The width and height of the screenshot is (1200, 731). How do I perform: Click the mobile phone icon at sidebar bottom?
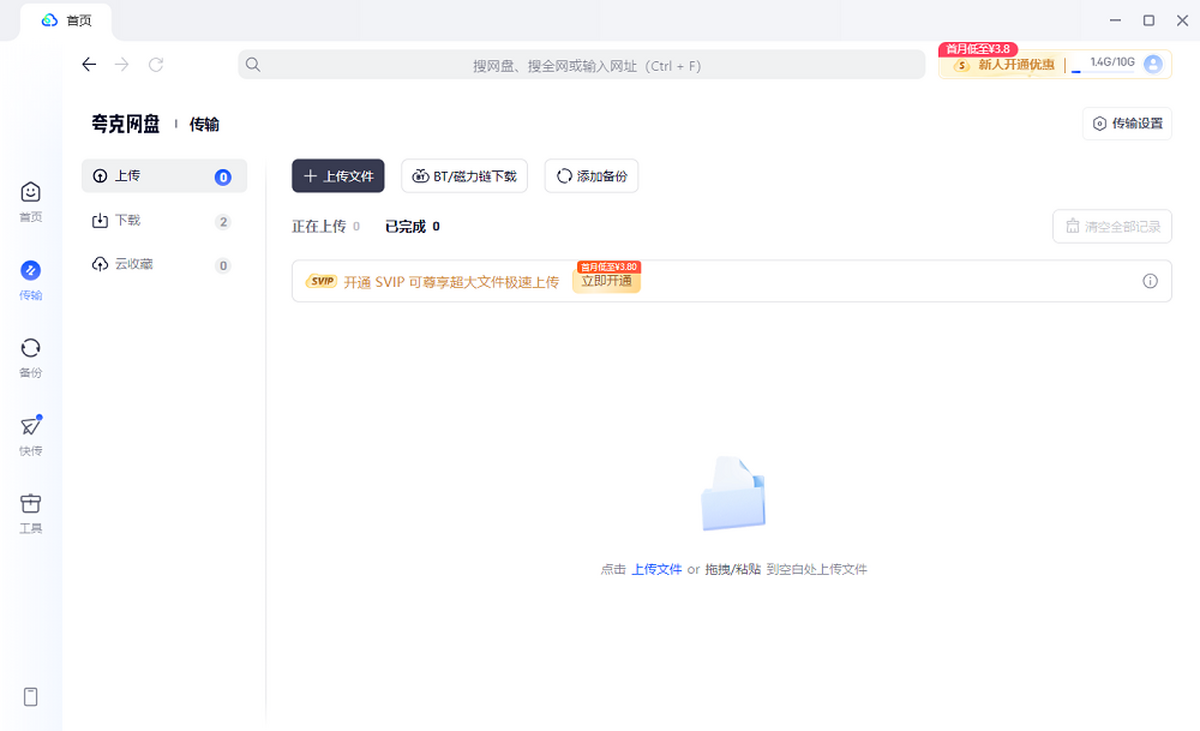[x=31, y=697]
